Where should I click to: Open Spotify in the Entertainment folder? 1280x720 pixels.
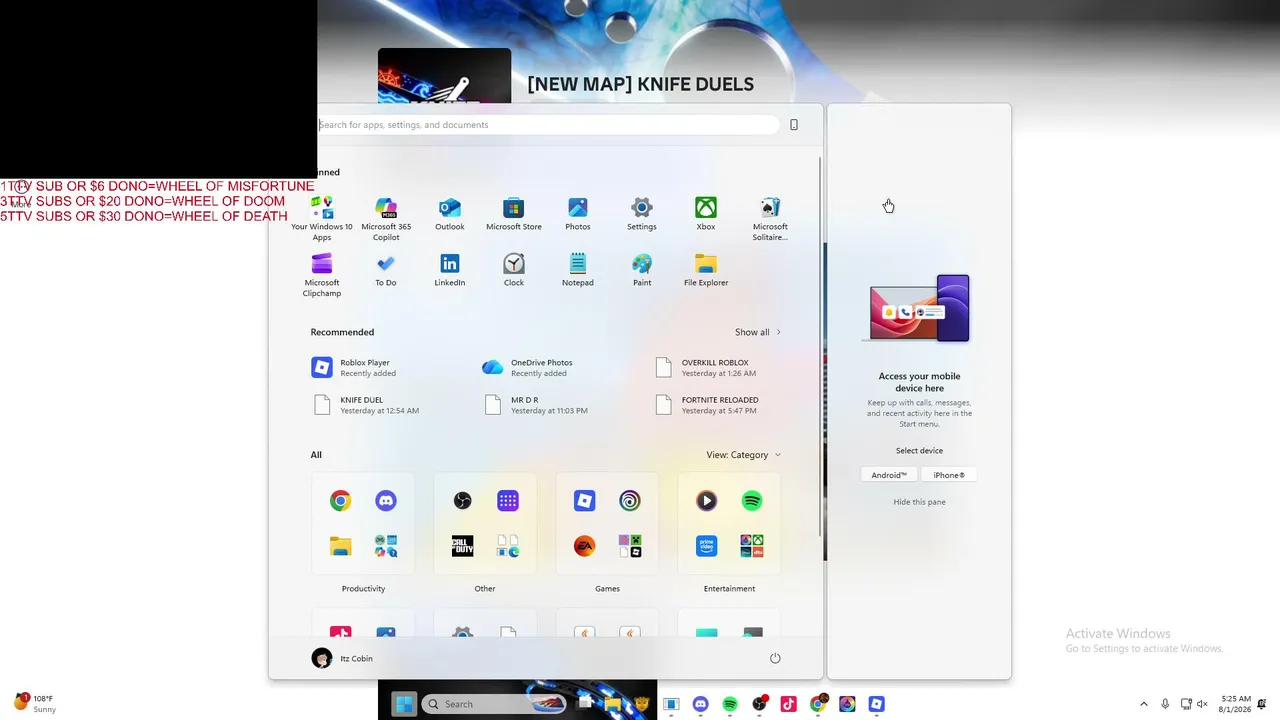click(x=752, y=501)
